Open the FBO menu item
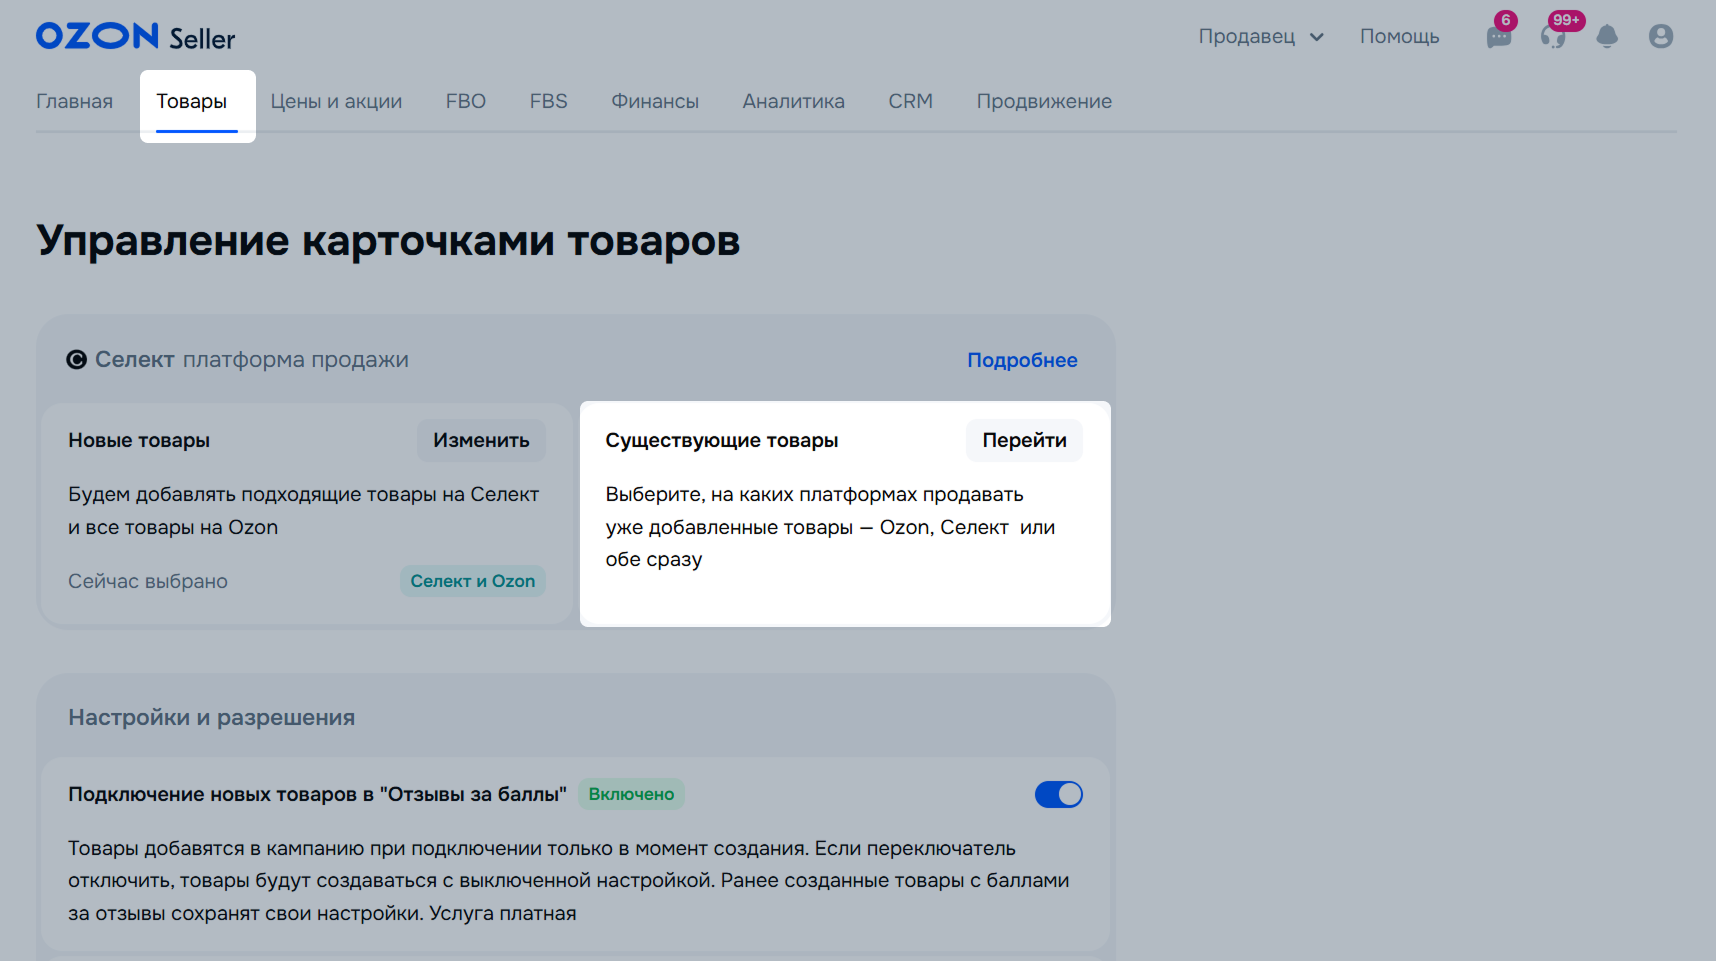1716x961 pixels. tap(466, 101)
